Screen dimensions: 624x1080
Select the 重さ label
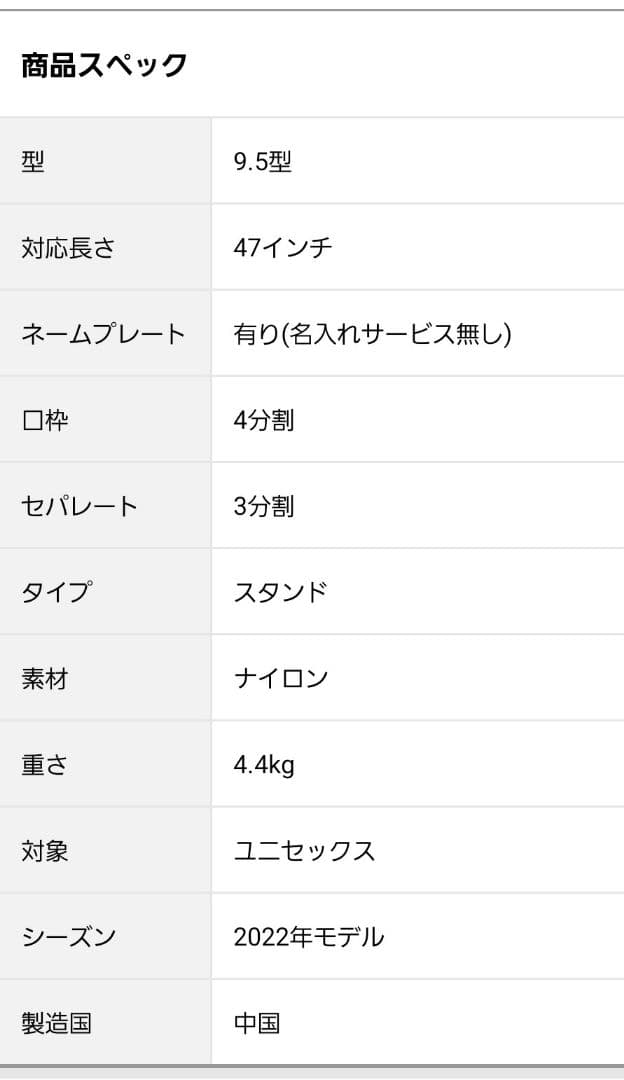tap(45, 766)
